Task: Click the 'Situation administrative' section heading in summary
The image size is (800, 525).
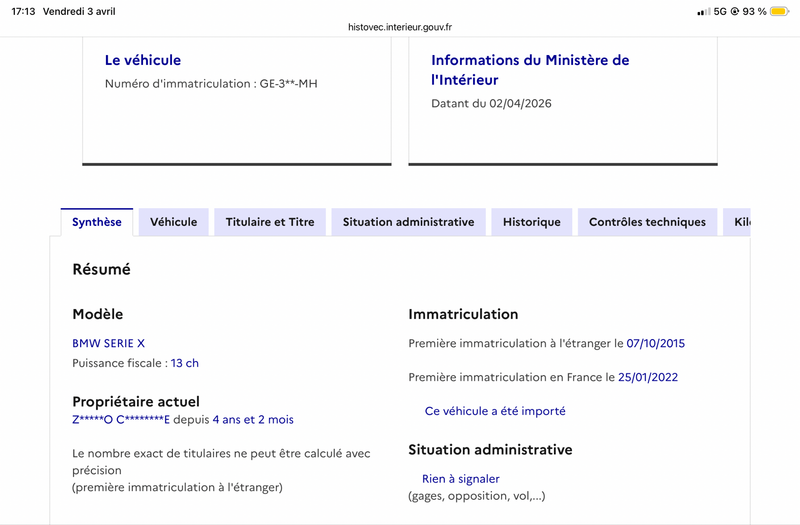Action: point(490,450)
